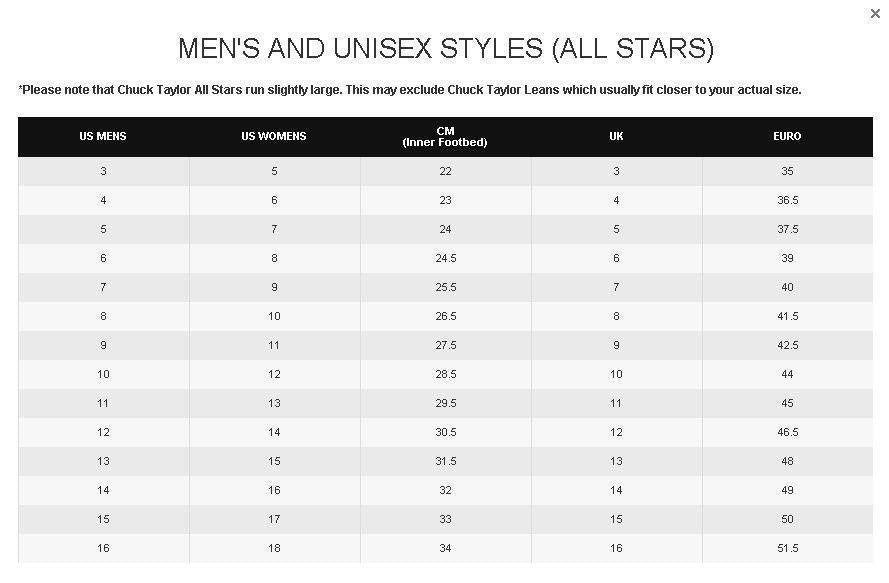Image resolution: width=889 pixels, height=583 pixels.
Task: Click the UK column header
Action: [x=616, y=136]
